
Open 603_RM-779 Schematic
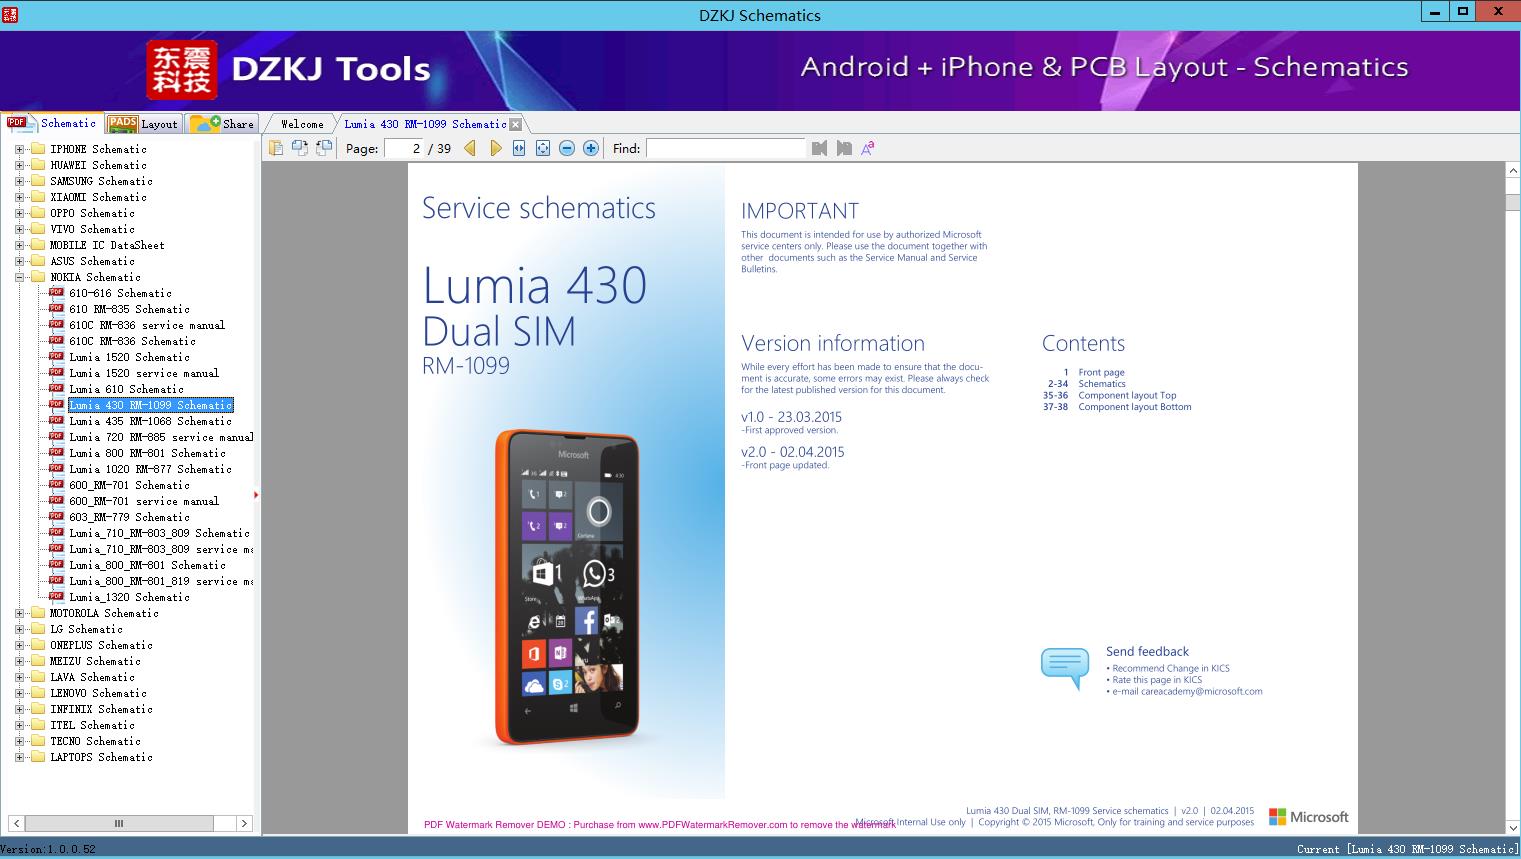130,517
